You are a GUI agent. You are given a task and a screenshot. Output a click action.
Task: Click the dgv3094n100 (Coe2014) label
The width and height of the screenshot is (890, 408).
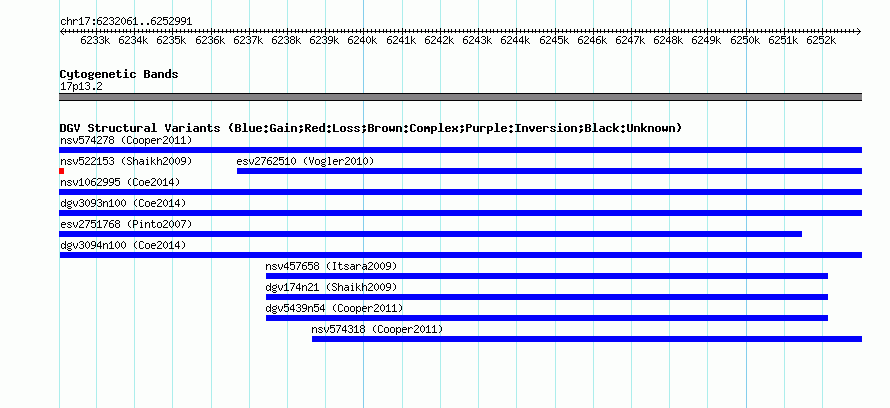pyautogui.click(x=123, y=245)
